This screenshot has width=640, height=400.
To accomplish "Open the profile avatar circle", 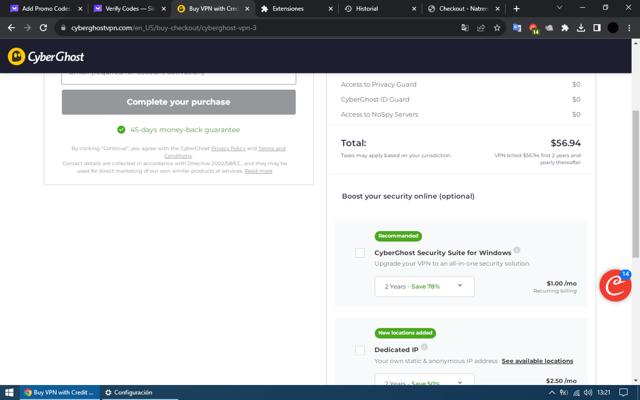I will pos(613,28).
